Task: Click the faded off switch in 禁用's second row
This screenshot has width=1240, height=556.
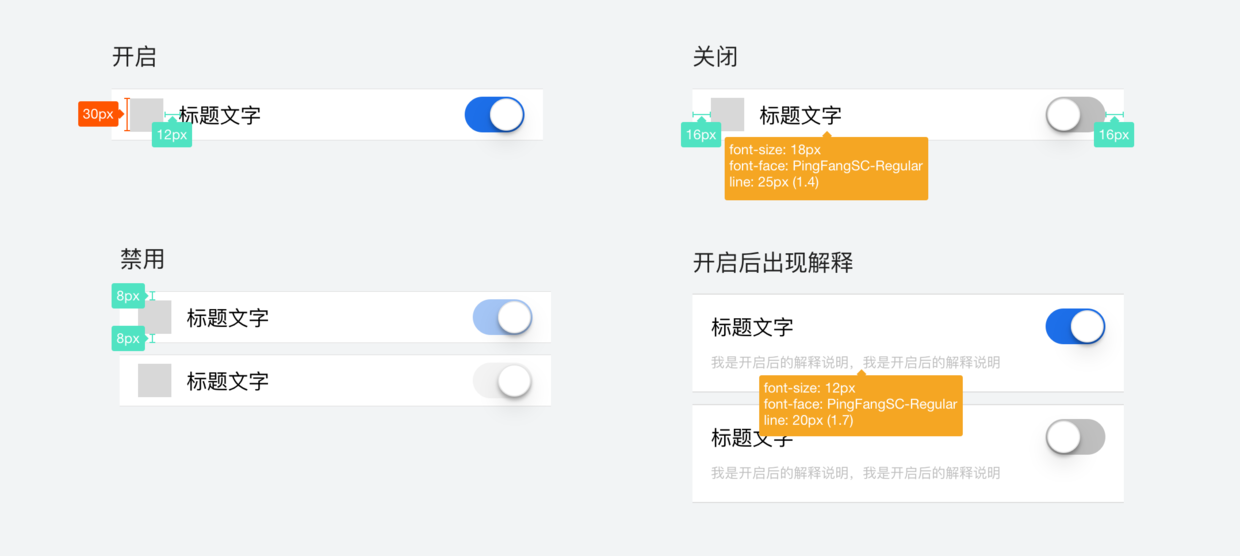Action: click(502, 381)
